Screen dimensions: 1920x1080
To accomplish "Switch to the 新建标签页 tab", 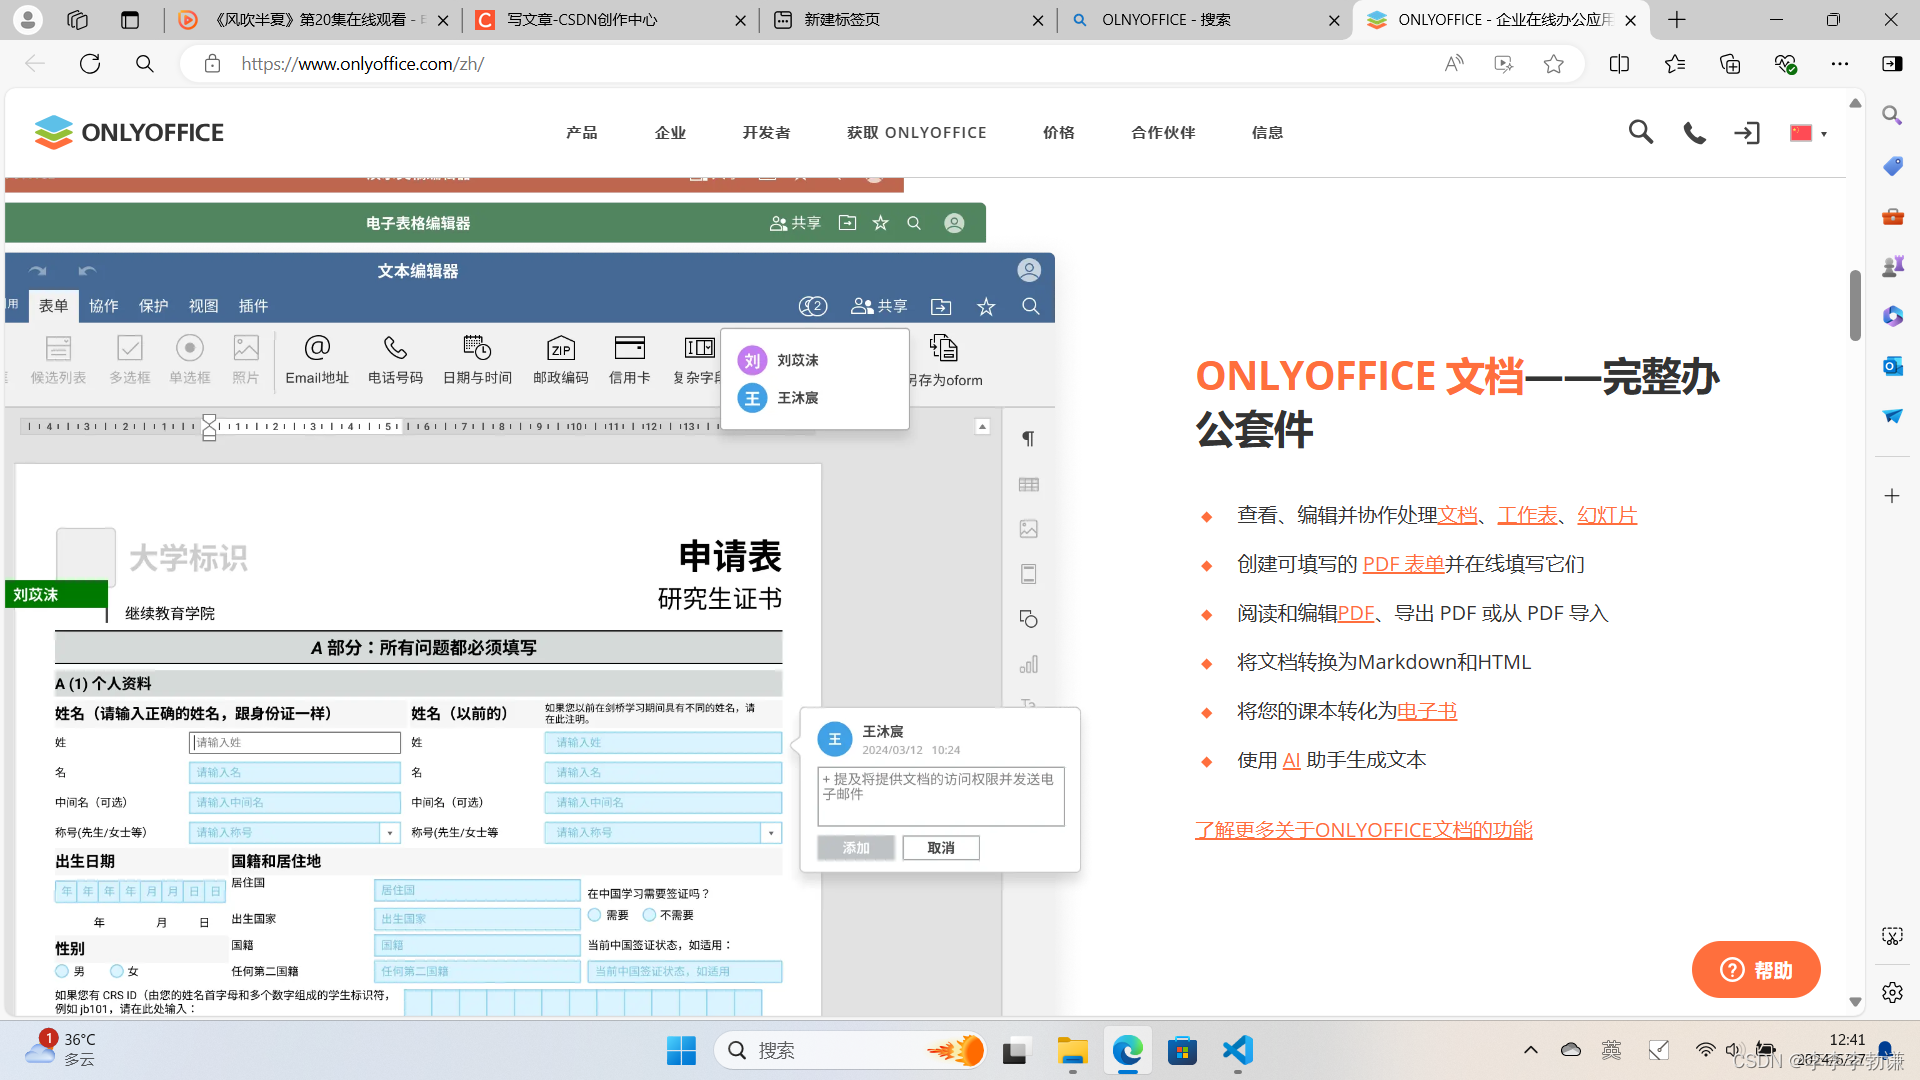I will (908, 20).
